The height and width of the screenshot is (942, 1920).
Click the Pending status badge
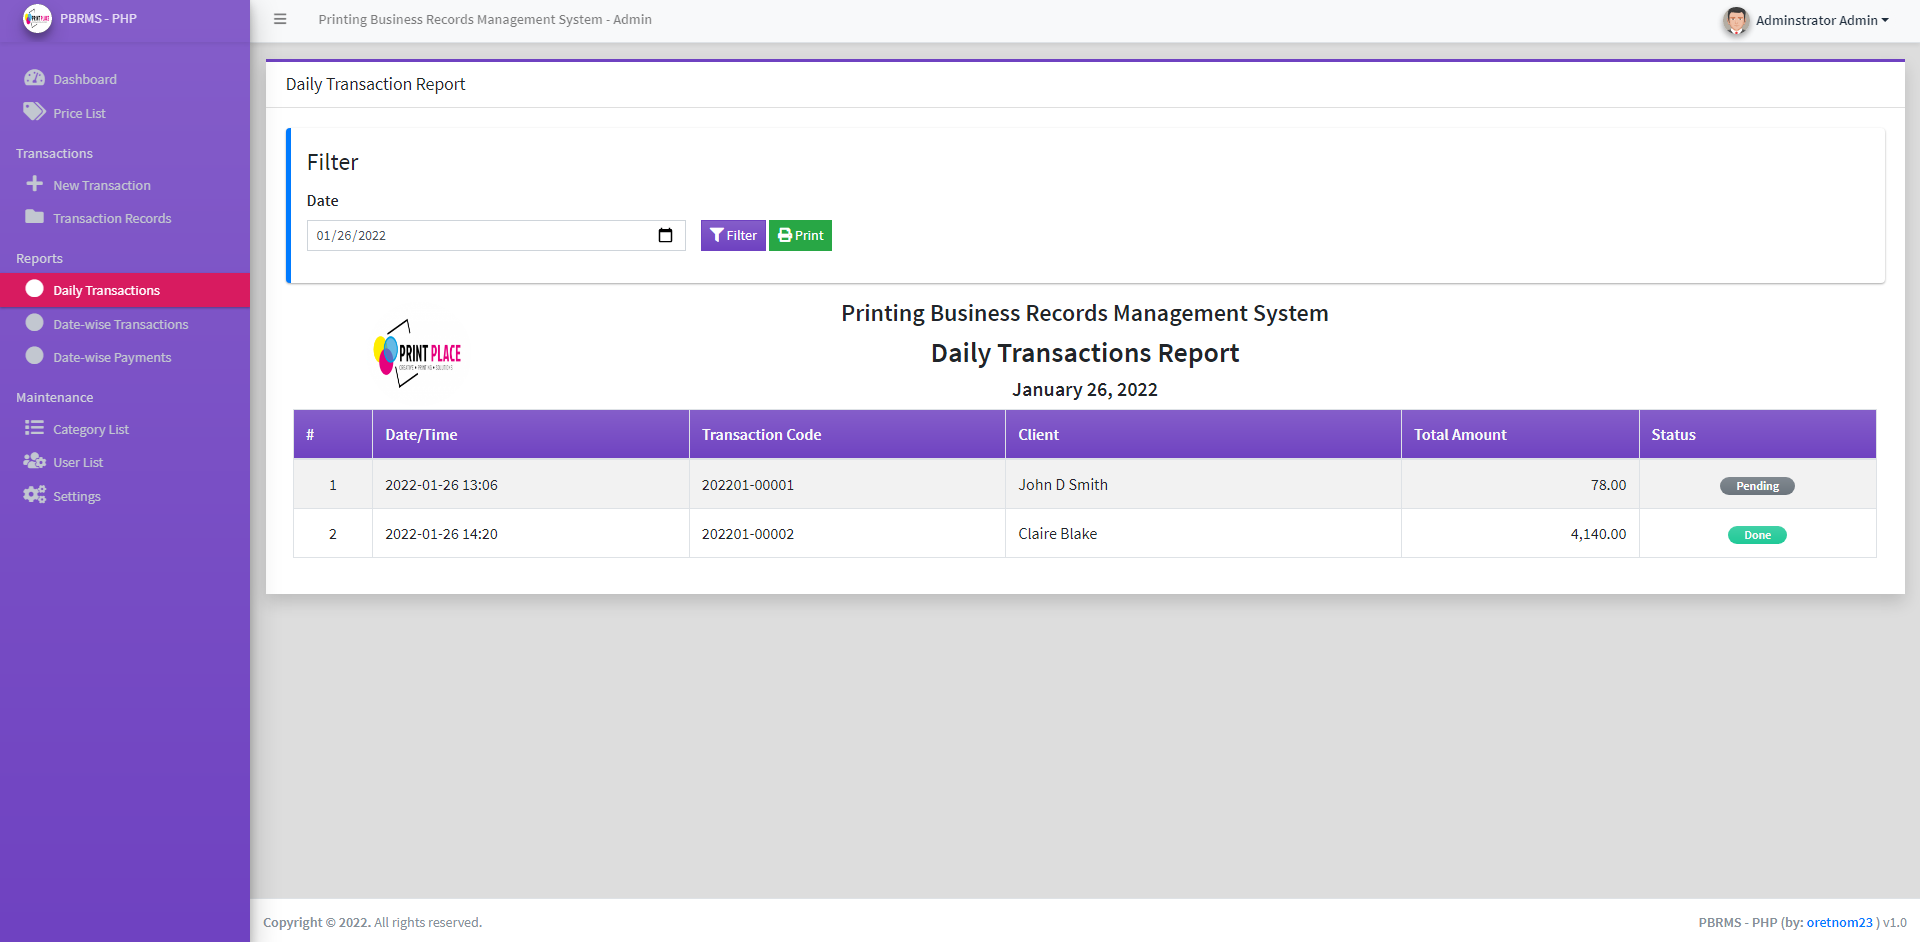click(1757, 486)
